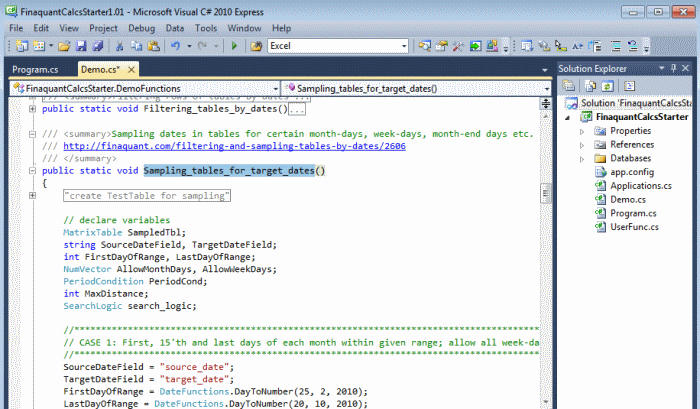Toggle auto-hide pin on Solution Explorer
Viewport: 700px width, 409px height.
pyautogui.click(x=674, y=68)
